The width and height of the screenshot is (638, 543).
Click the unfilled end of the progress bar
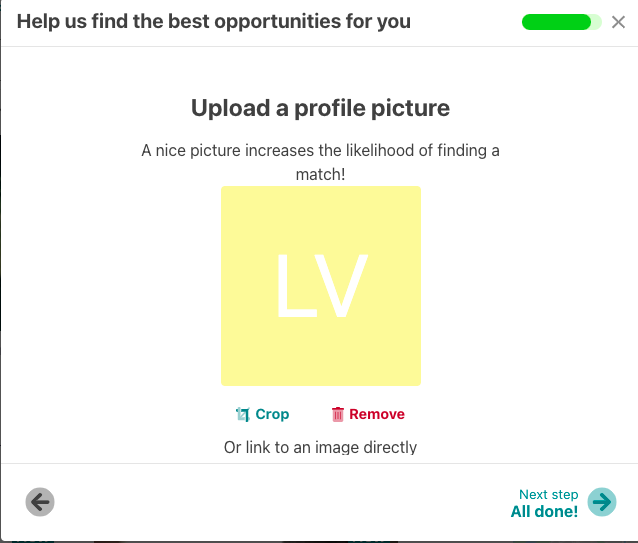tap(597, 22)
